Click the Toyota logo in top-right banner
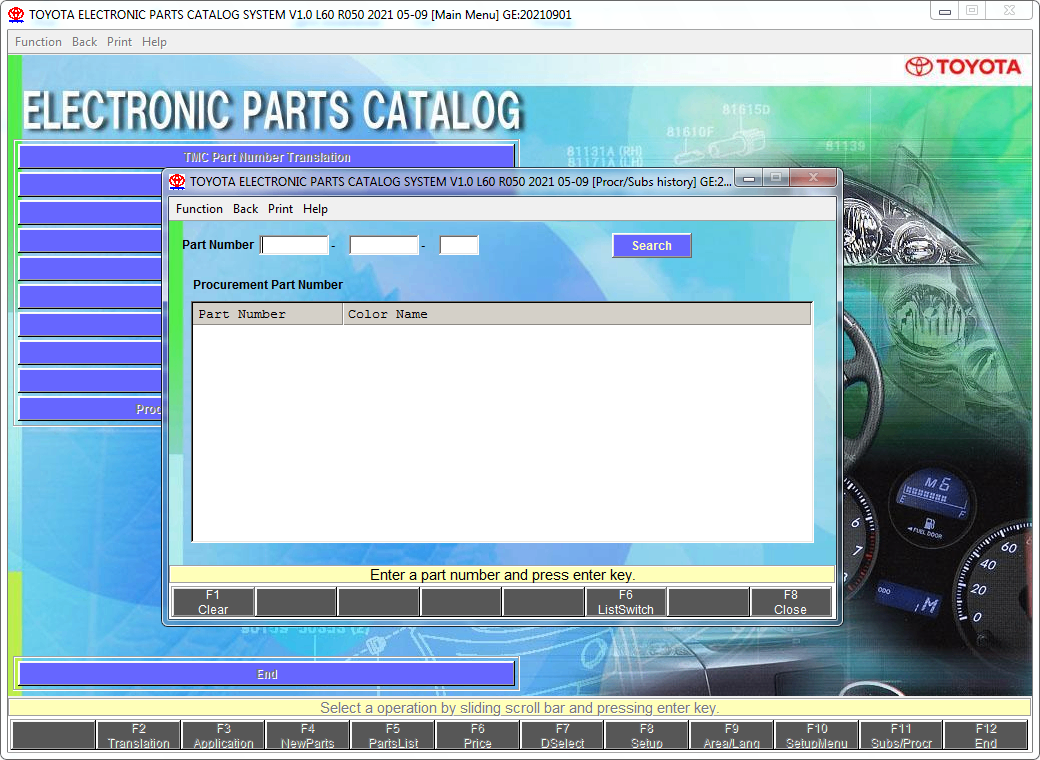 point(963,66)
